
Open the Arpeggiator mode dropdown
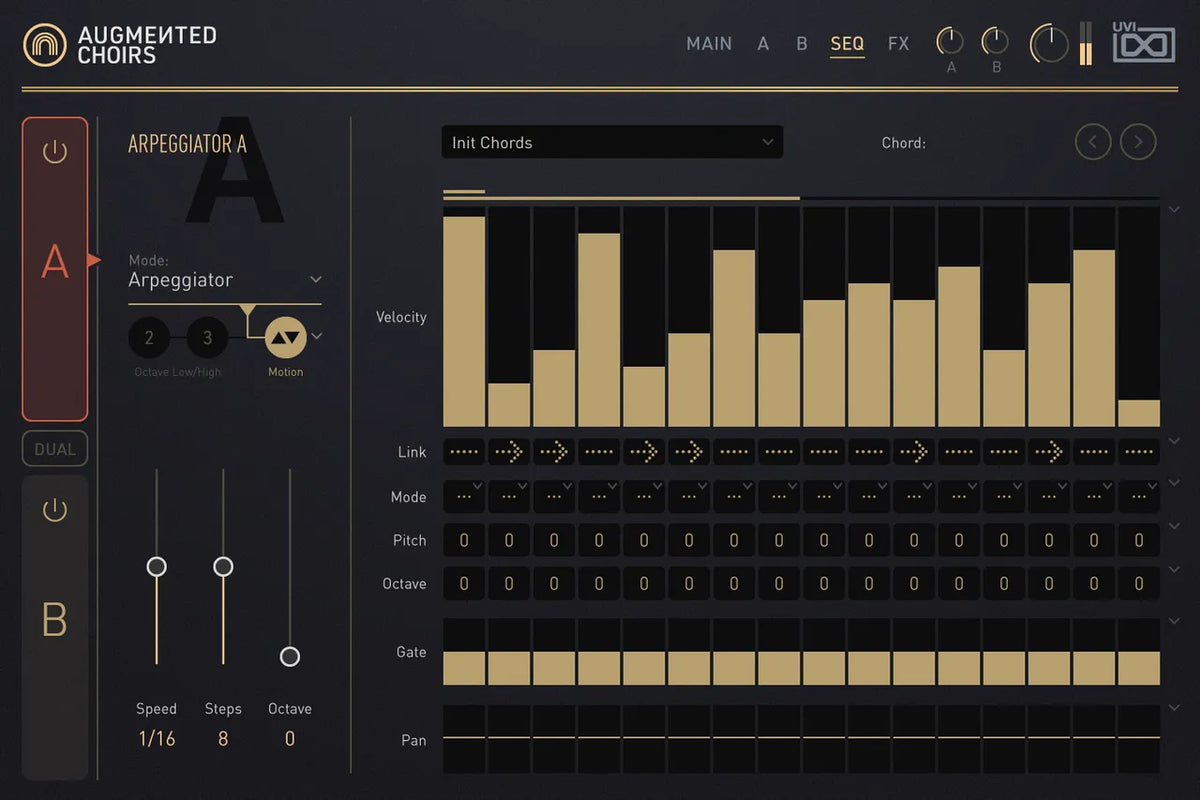[x=225, y=280]
